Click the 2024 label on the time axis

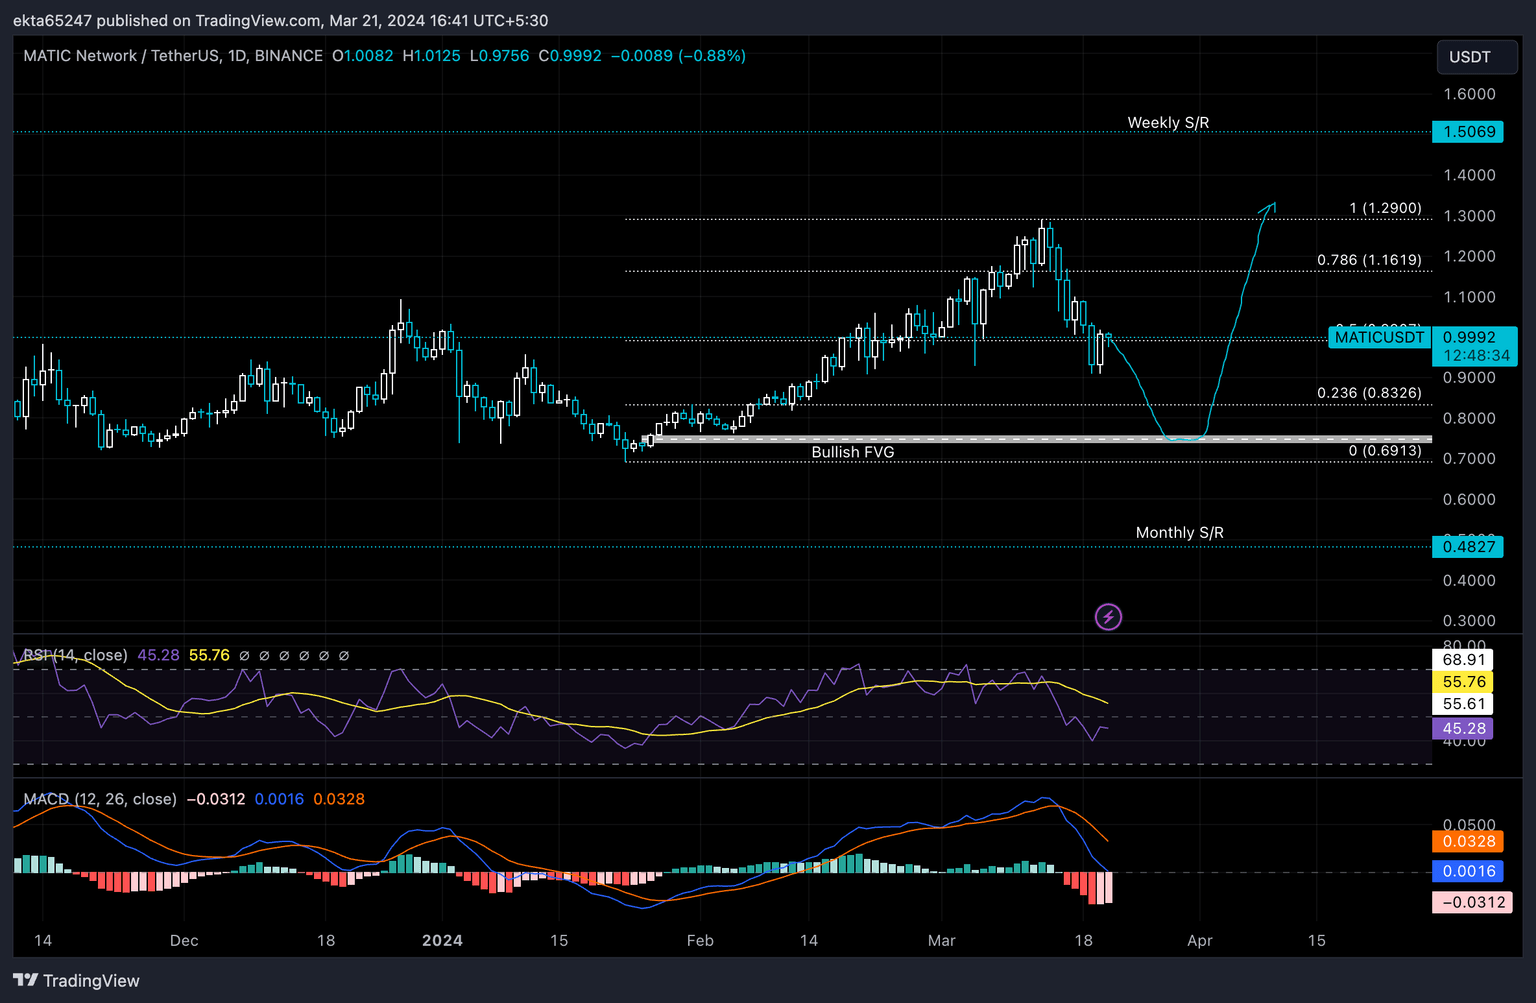tap(442, 940)
